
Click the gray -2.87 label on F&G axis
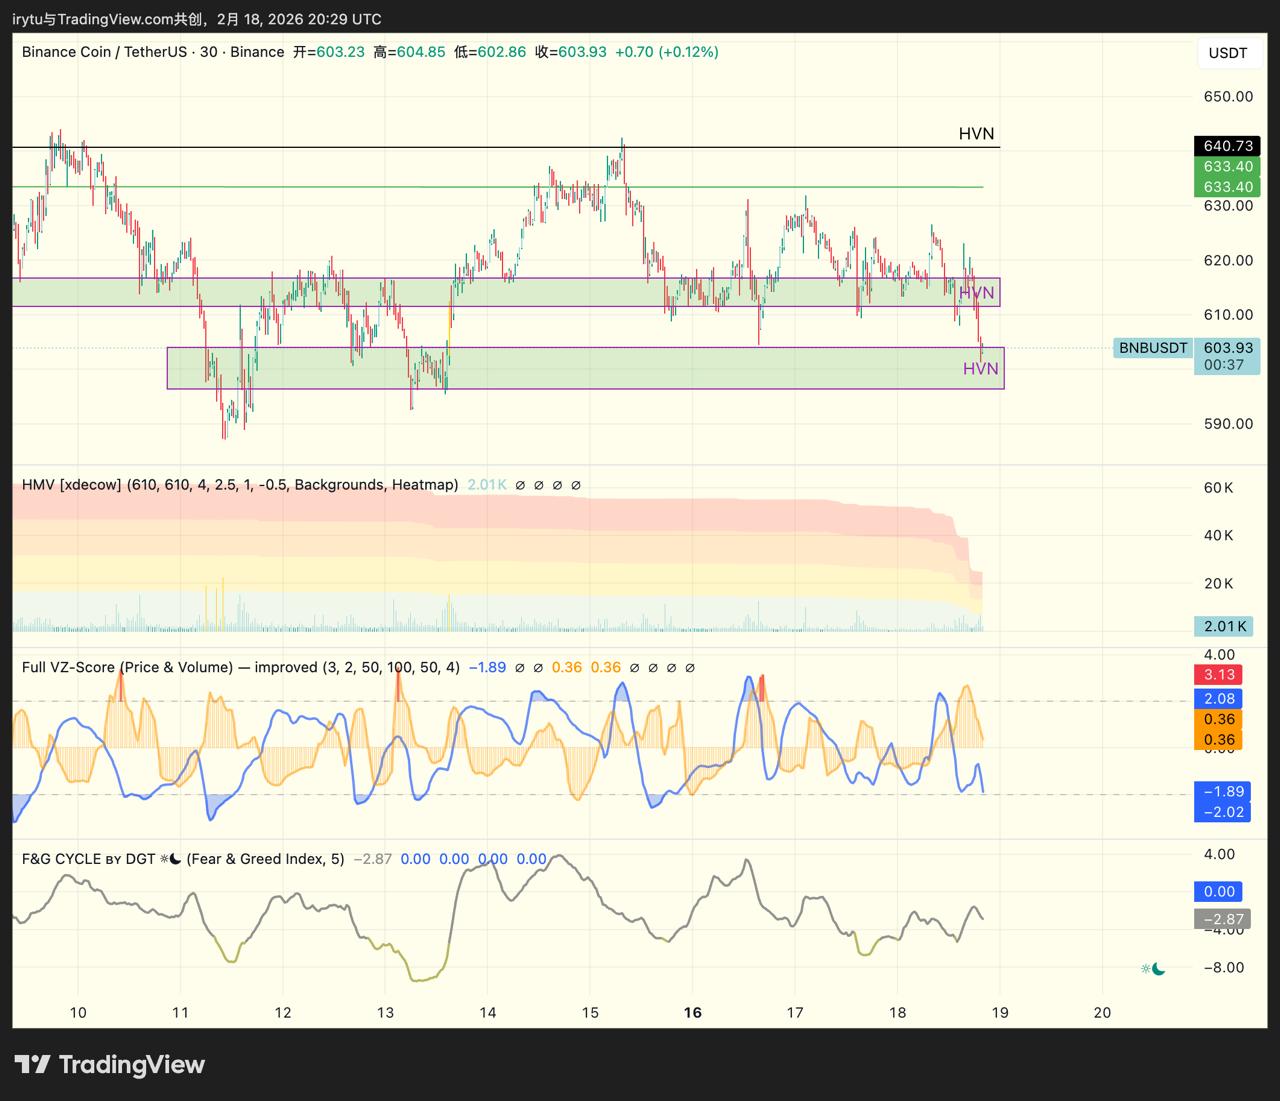[1222, 919]
